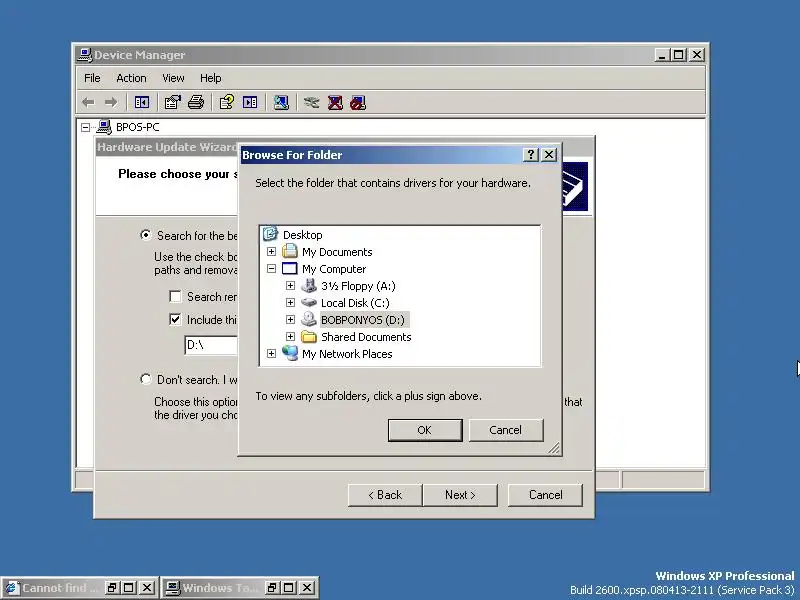This screenshot has height=600, width=800.
Task: Select 'Shared Documents' label
Action: (x=366, y=337)
